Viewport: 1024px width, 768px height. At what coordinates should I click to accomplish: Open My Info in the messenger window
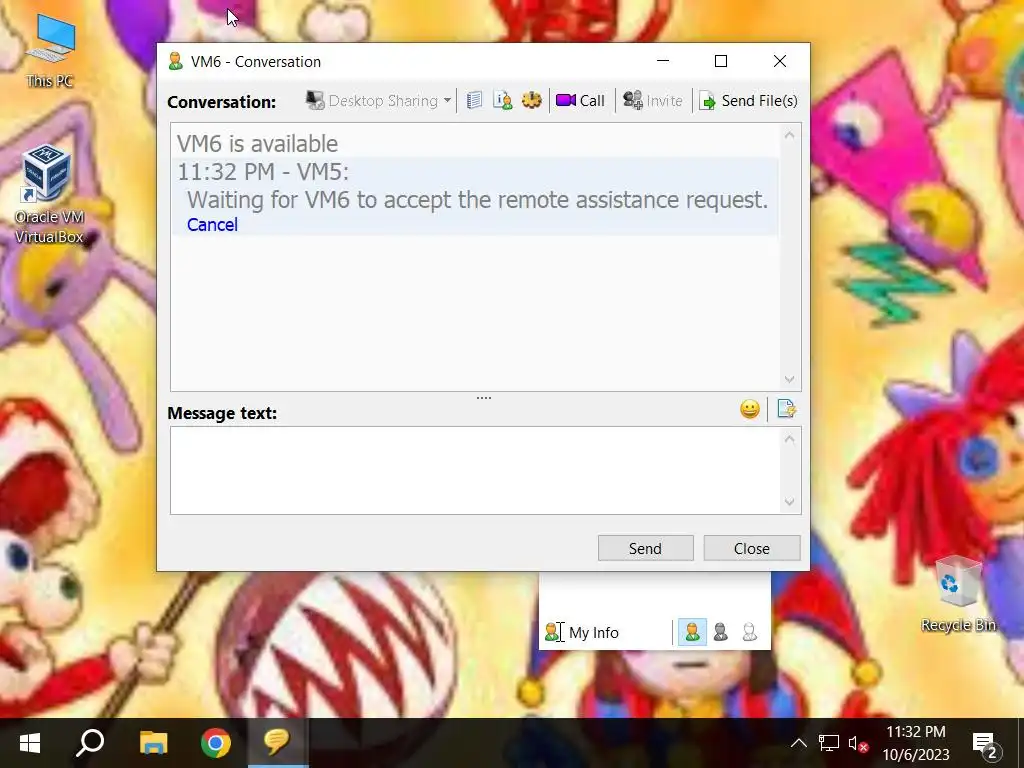tap(582, 632)
